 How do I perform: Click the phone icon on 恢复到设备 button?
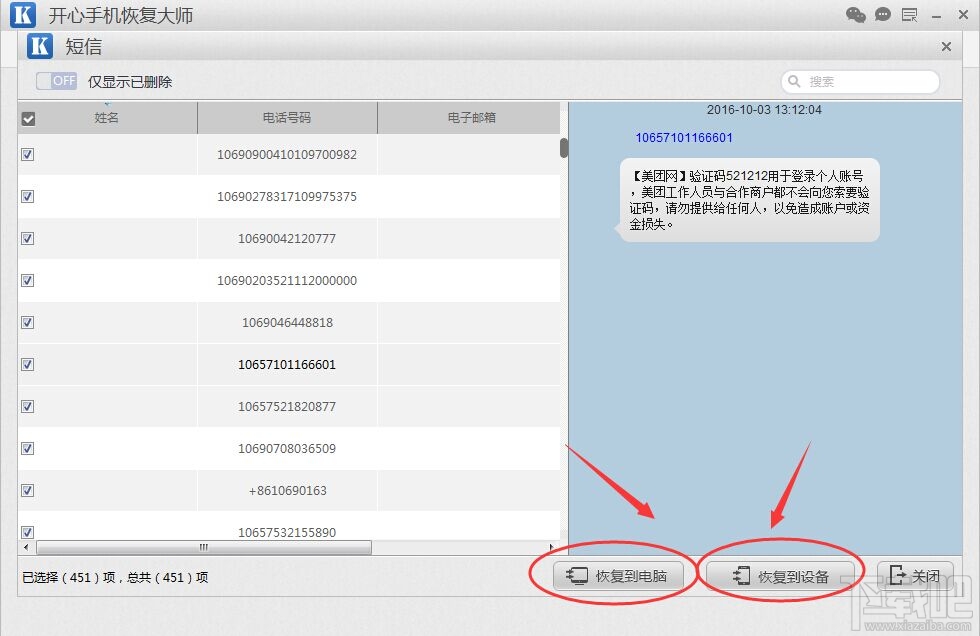click(x=742, y=575)
